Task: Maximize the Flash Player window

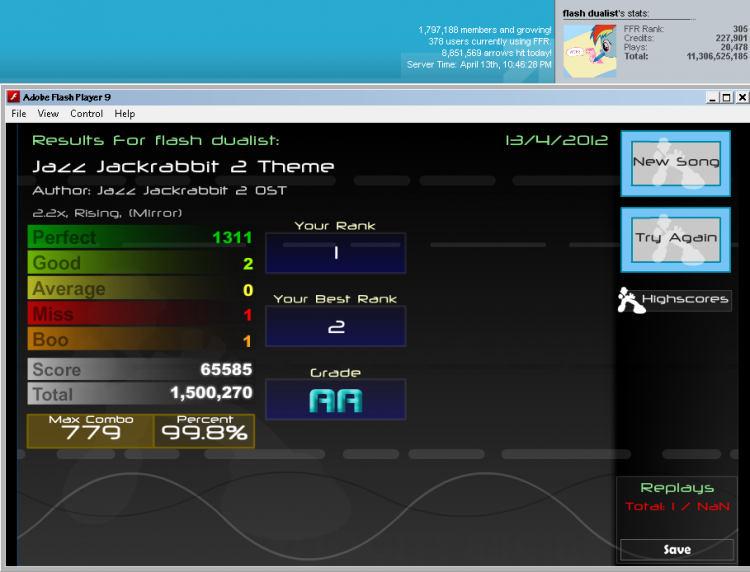Action: [x=727, y=98]
